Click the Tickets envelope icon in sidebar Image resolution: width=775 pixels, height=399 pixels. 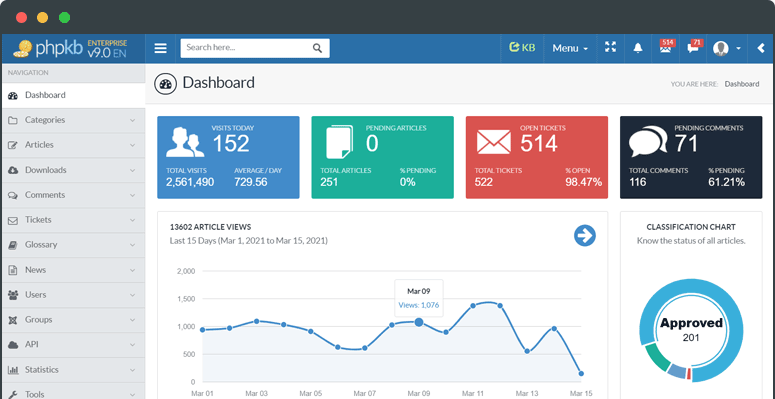[13, 220]
